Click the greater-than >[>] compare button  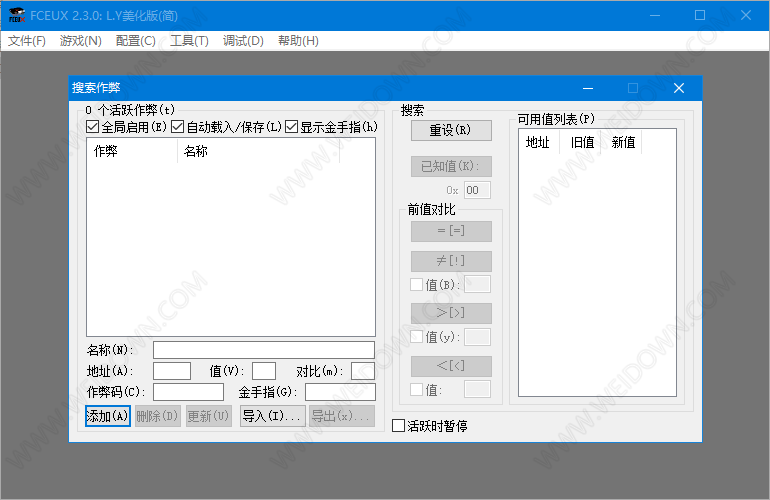451,313
